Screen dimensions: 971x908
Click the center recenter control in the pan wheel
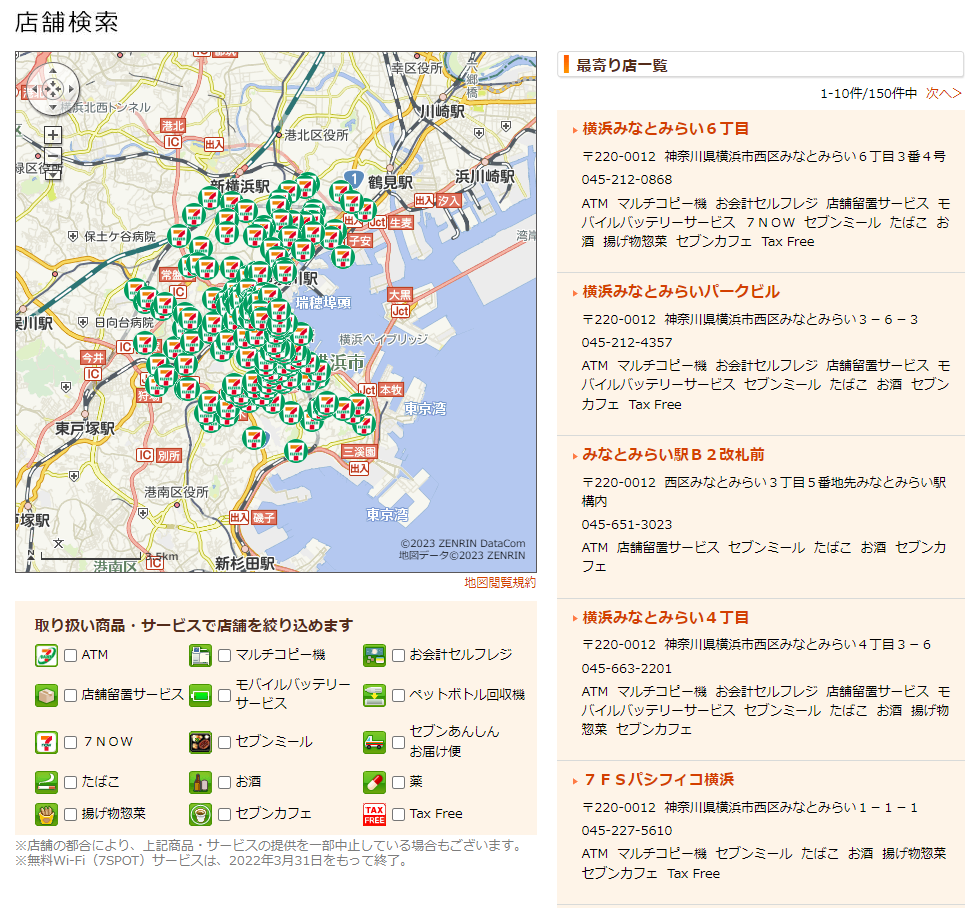pyautogui.click(x=53, y=90)
